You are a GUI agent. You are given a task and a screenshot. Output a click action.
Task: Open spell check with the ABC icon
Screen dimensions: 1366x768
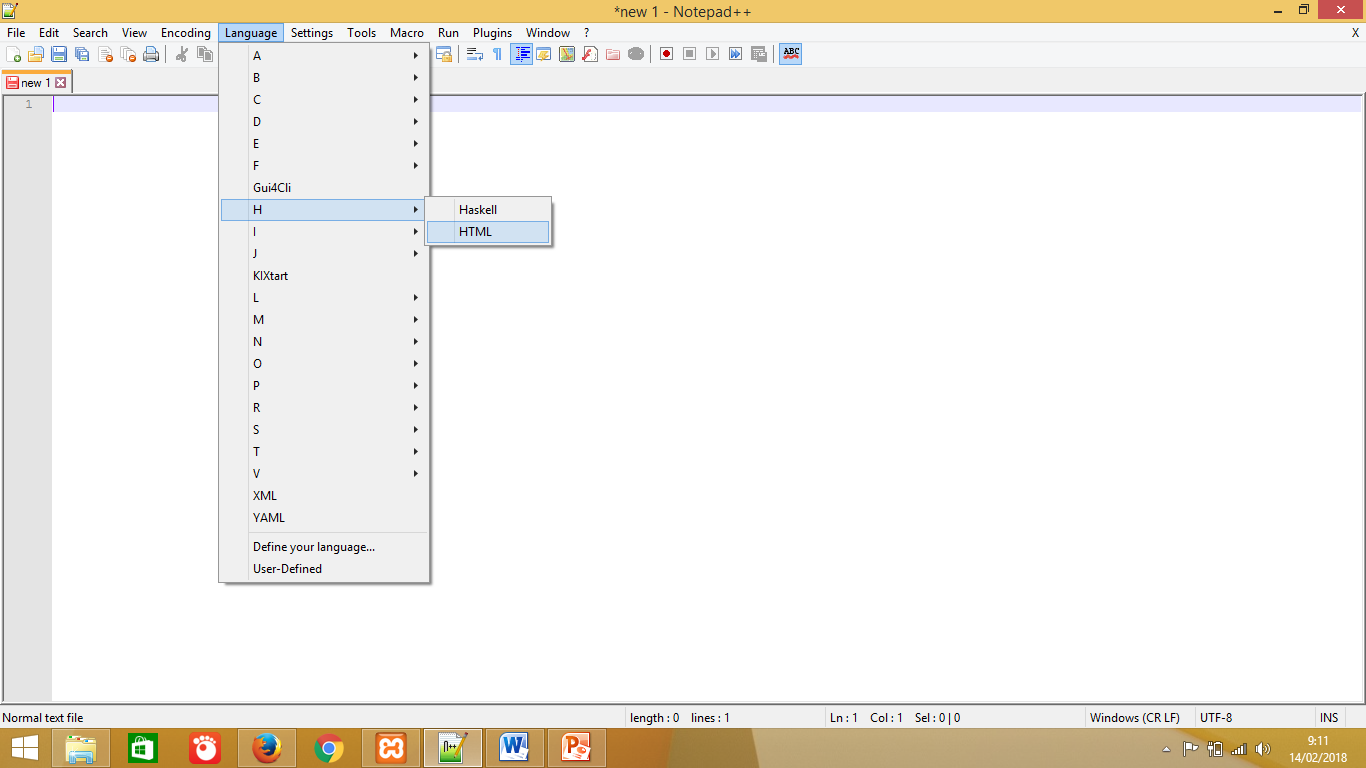pyautogui.click(x=790, y=54)
